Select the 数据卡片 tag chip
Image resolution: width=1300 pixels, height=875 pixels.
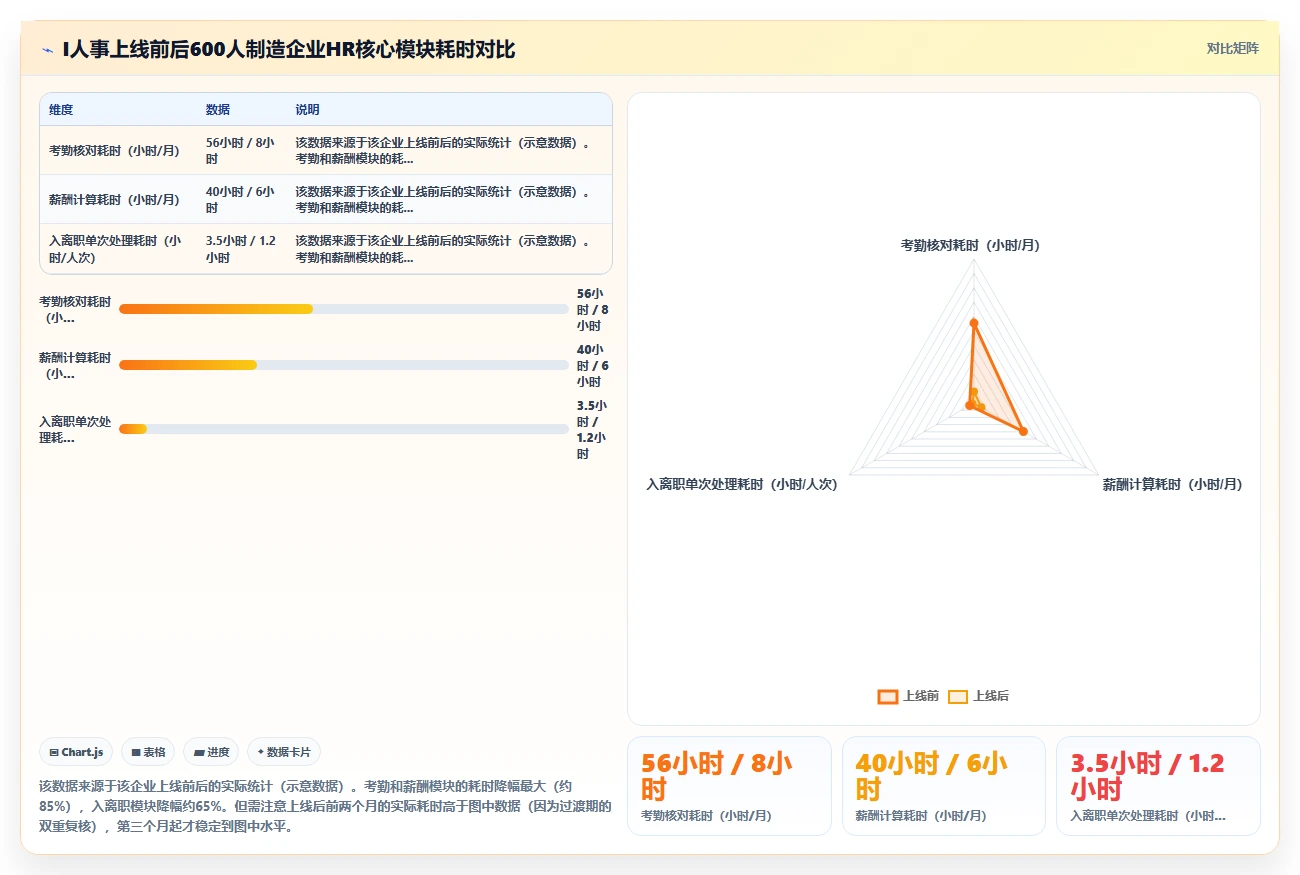[284, 752]
